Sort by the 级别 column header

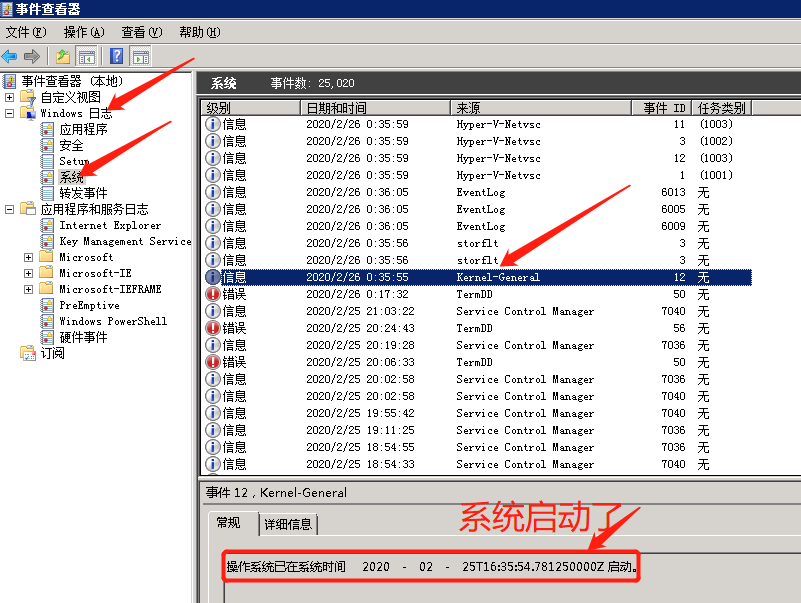[x=250, y=108]
